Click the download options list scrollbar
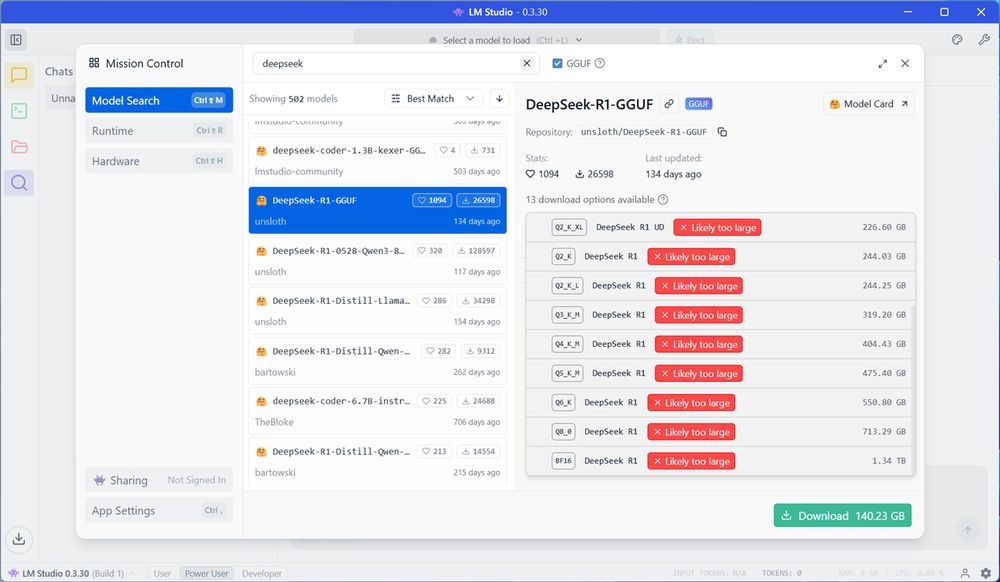 click(913, 389)
